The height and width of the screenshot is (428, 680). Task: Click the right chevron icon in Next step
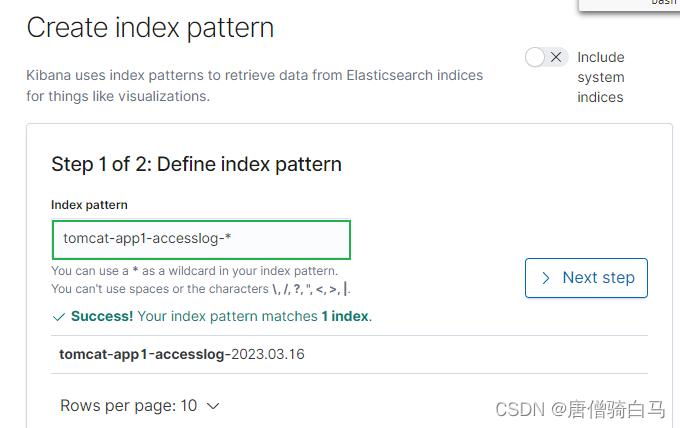coord(546,278)
